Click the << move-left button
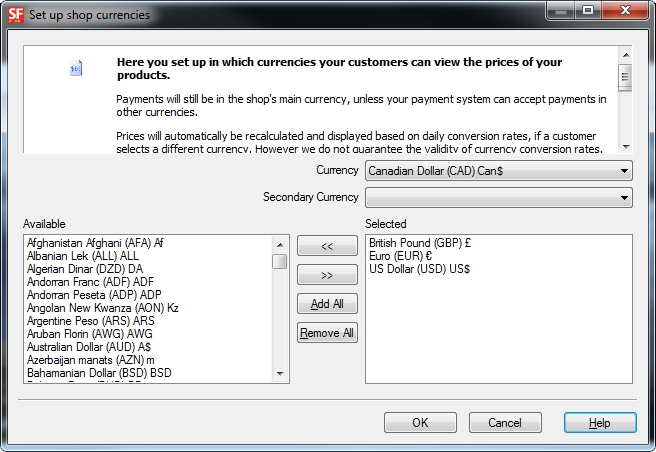This screenshot has width=656, height=452. [327, 246]
